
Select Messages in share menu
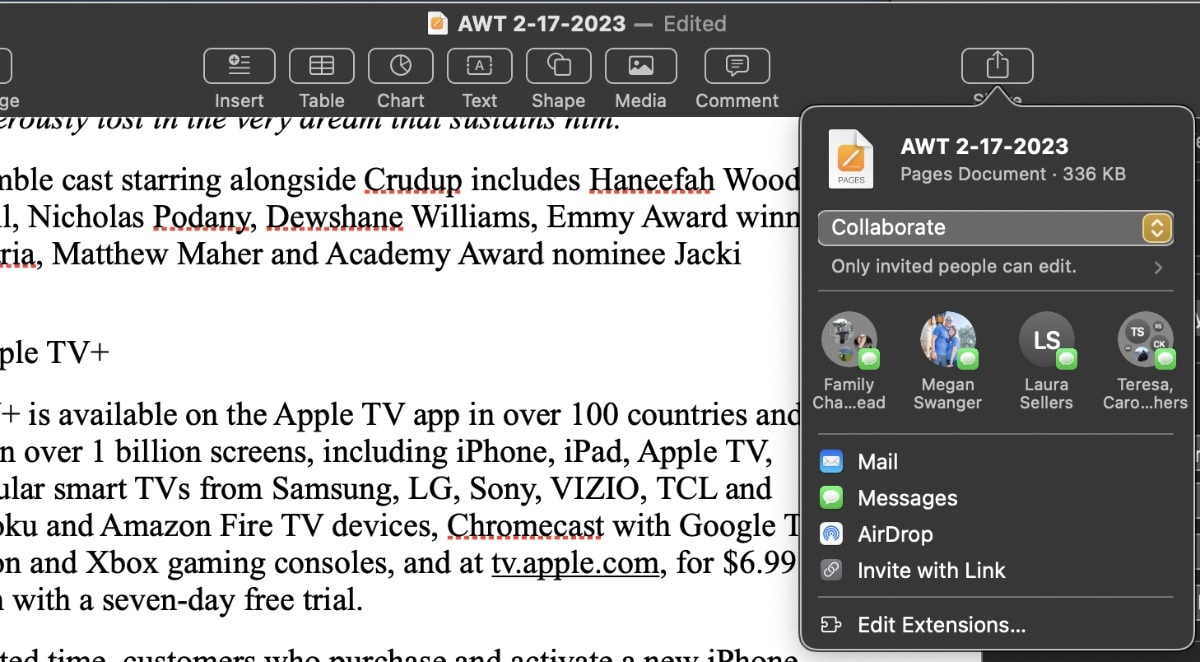pos(906,498)
